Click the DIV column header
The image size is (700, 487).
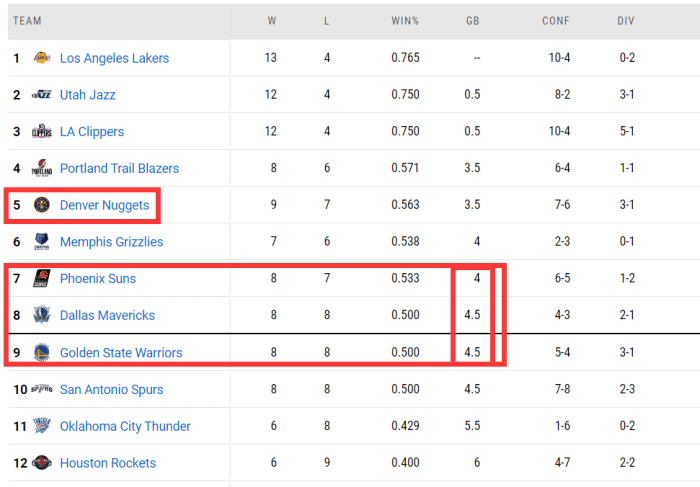pyautogui.click(x=626, y=21)
